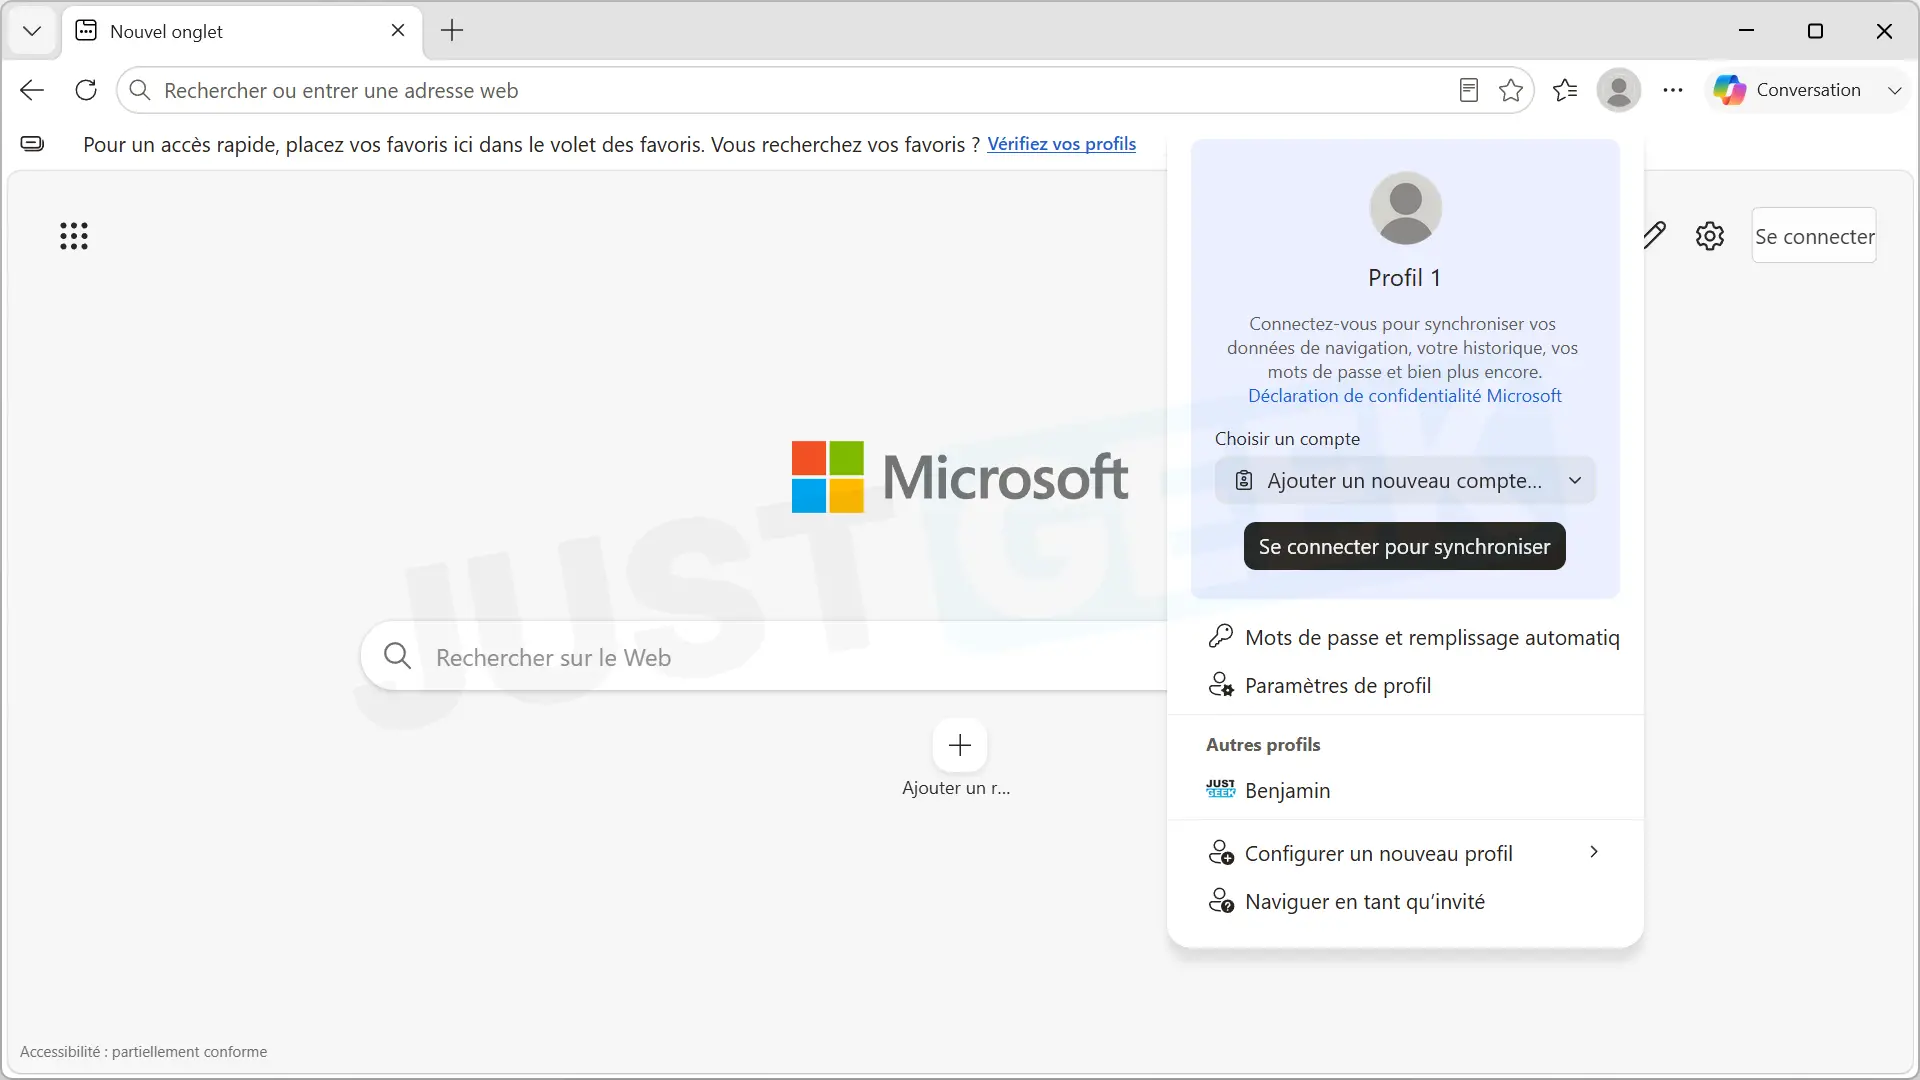This screenshot has height=1080, width=1920.
Task: Open page settings gear icon
Action: coord(1710,236)
